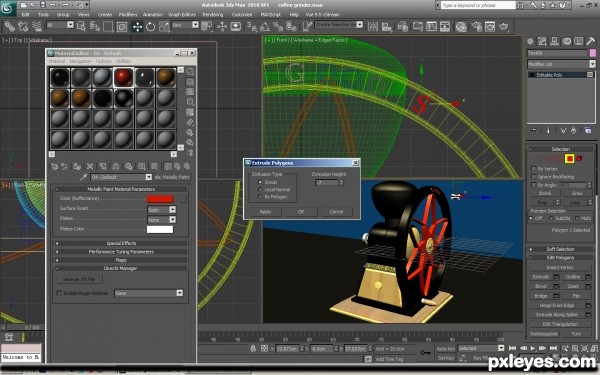Expand the Performance Tuning Parameters rollout

point(121,252)
